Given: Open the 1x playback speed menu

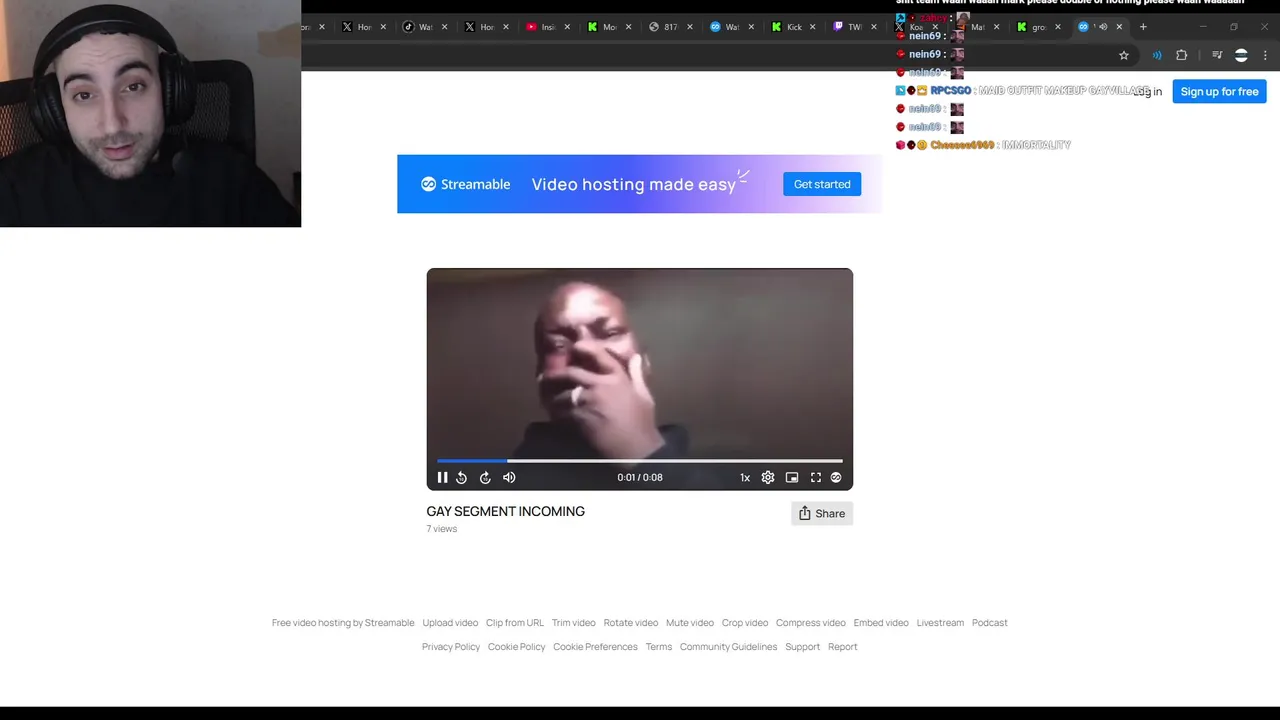Looking at the screenshot, I should coord(745,478).
